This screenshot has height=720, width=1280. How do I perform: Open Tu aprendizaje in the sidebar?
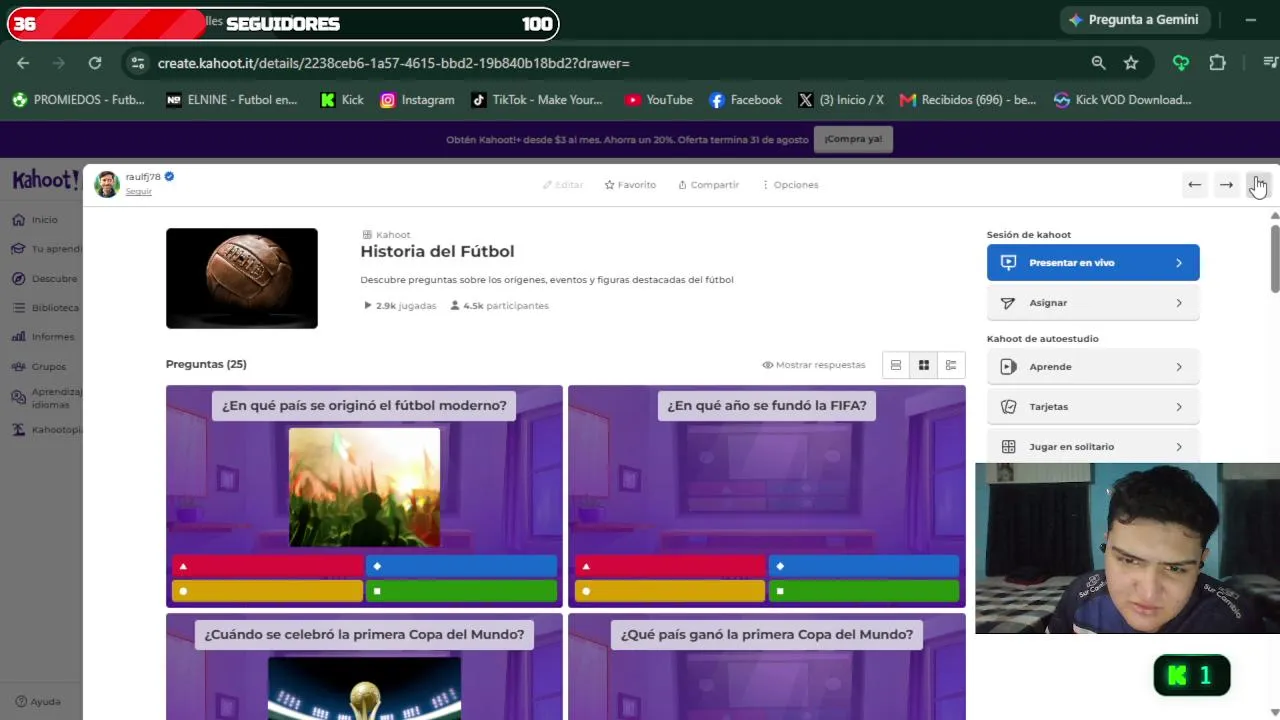pos(47,249)
